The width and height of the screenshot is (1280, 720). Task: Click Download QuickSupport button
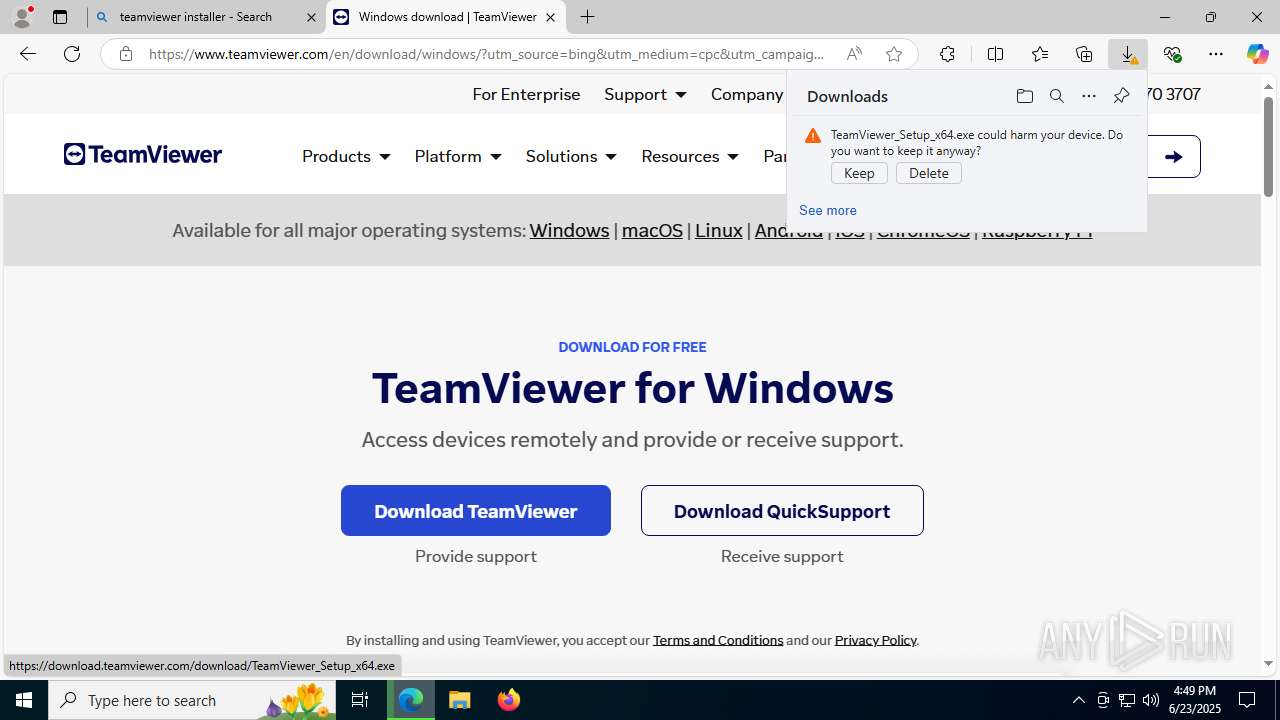pyautogui.click(x=782, y=511)
